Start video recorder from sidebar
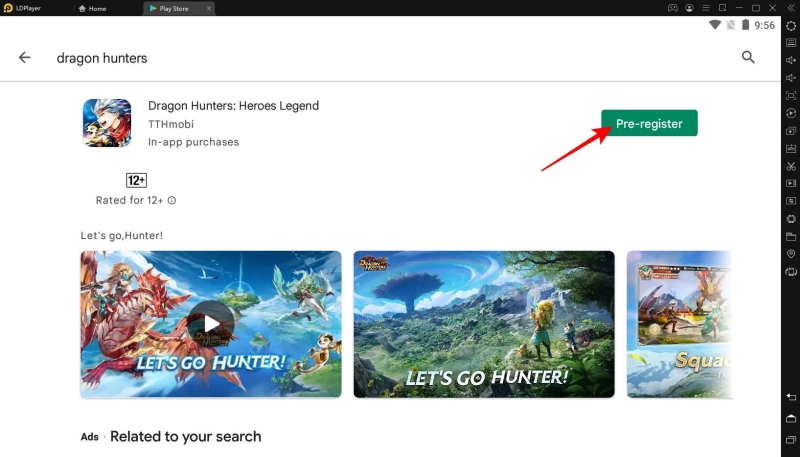The height and width of the screenshot is (457, 800). click(791, 183)
